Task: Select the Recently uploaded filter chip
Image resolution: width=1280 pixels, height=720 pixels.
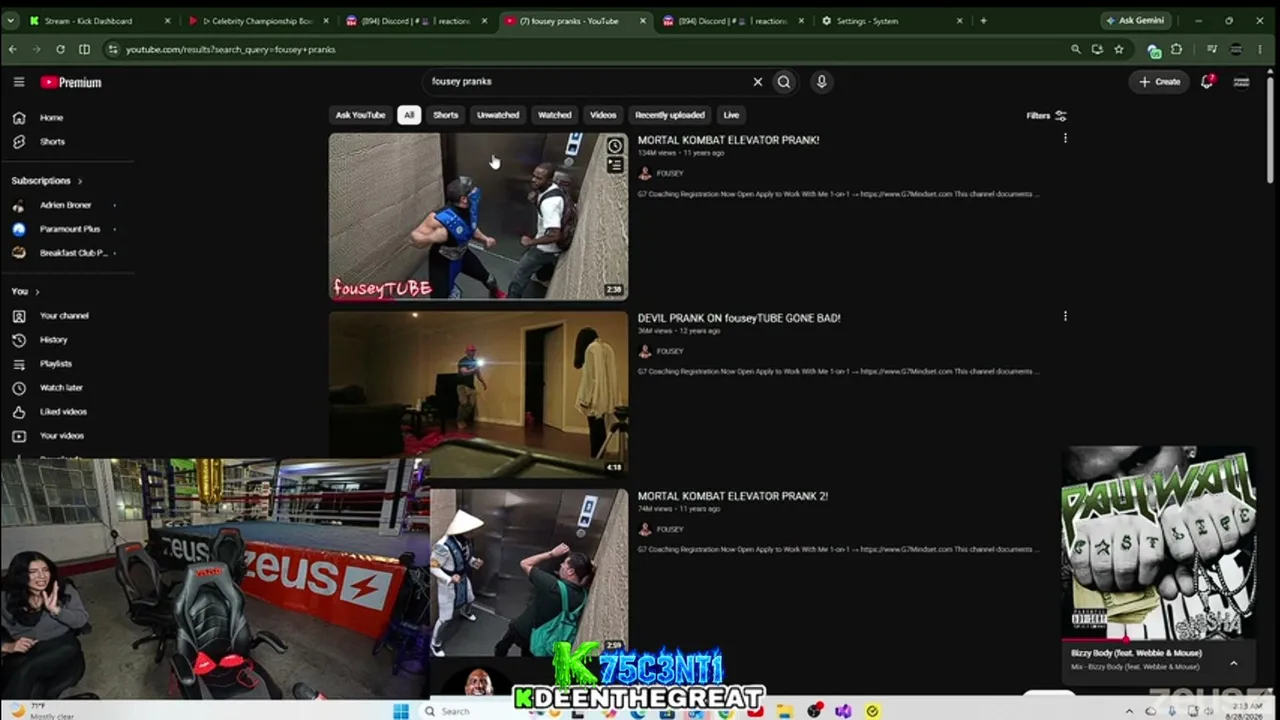Action: [x=670, y=115]
